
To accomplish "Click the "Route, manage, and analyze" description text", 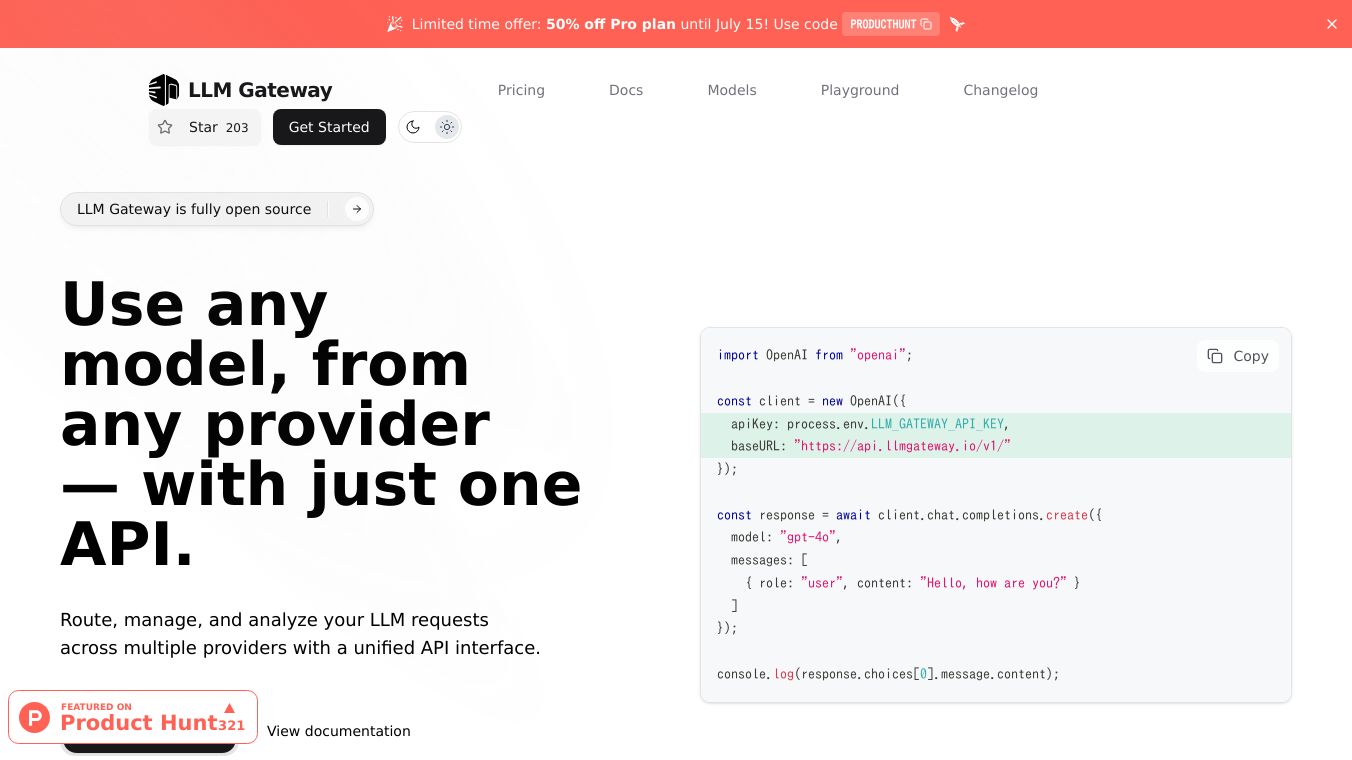I will point(300,634).
